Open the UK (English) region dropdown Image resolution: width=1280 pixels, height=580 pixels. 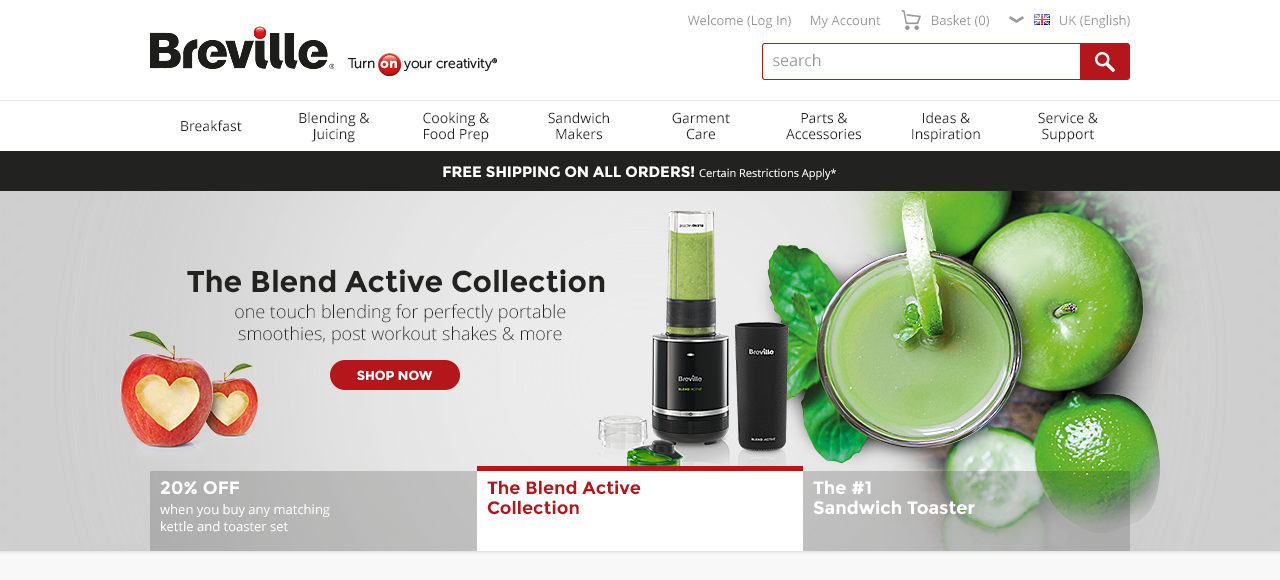coord(1094,20)
